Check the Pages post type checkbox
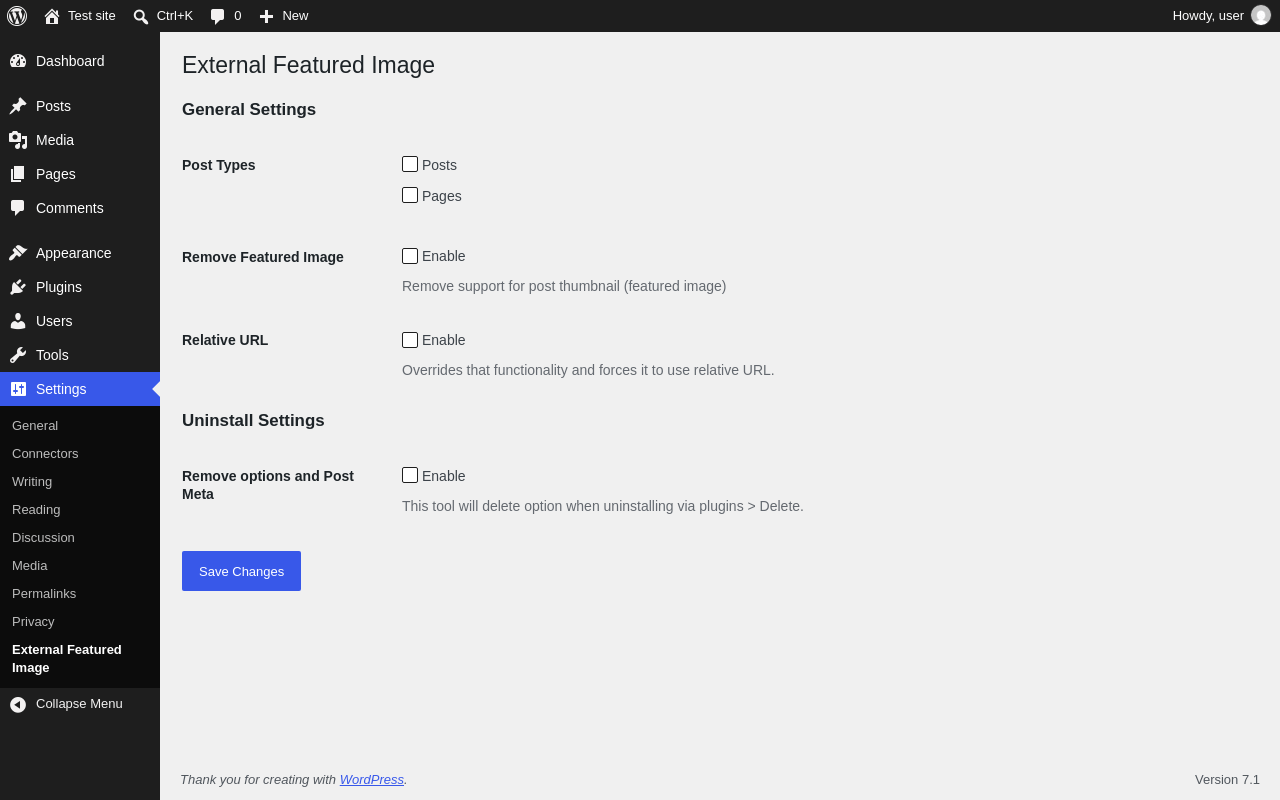Screen dimensions: 1280x800 coord(410,195)
